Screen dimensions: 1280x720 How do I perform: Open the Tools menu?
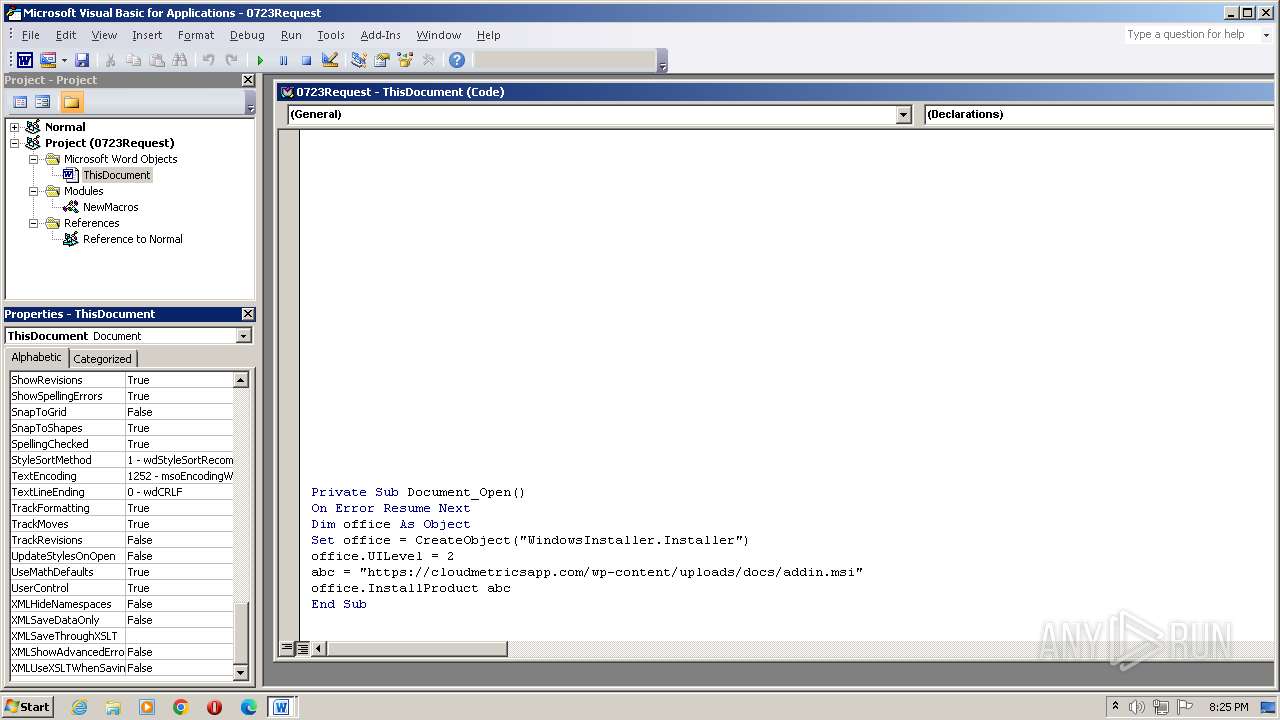click(331, 35)
